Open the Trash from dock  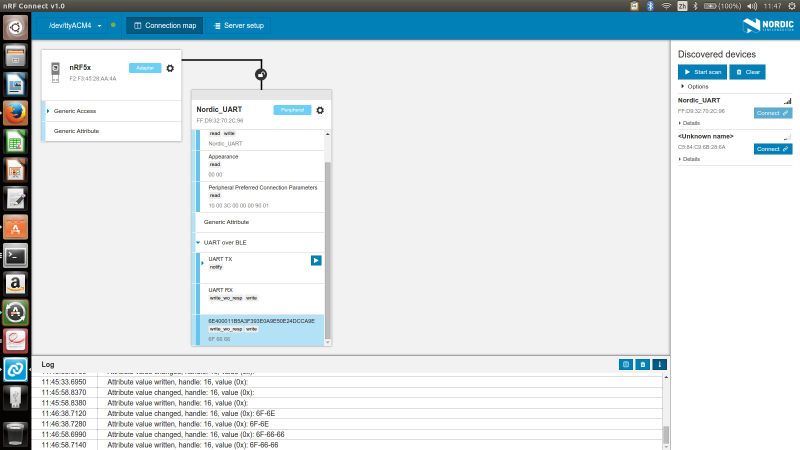pos(15,434)
